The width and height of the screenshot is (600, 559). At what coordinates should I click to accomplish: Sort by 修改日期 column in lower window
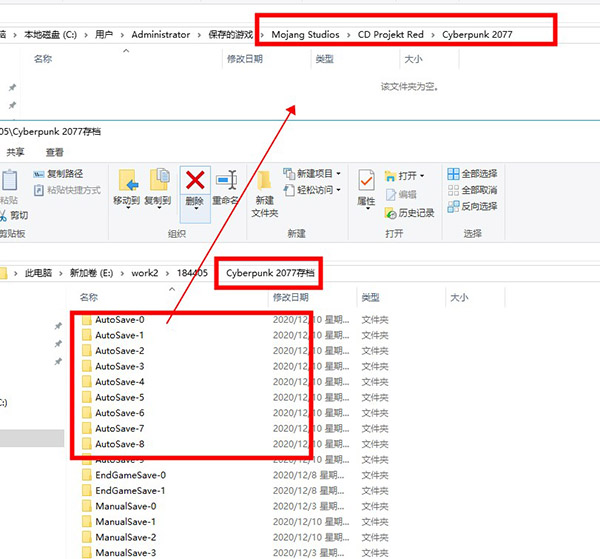point(291,297)
